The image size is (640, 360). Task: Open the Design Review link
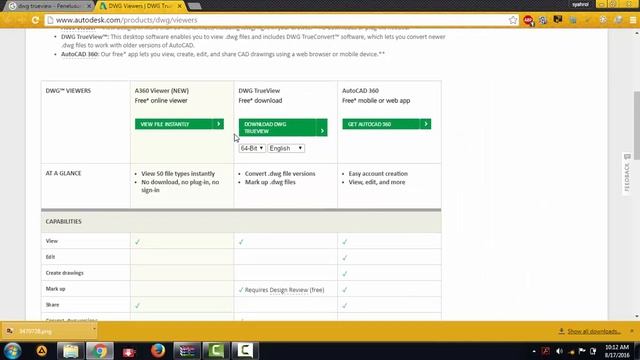(289, 290)
